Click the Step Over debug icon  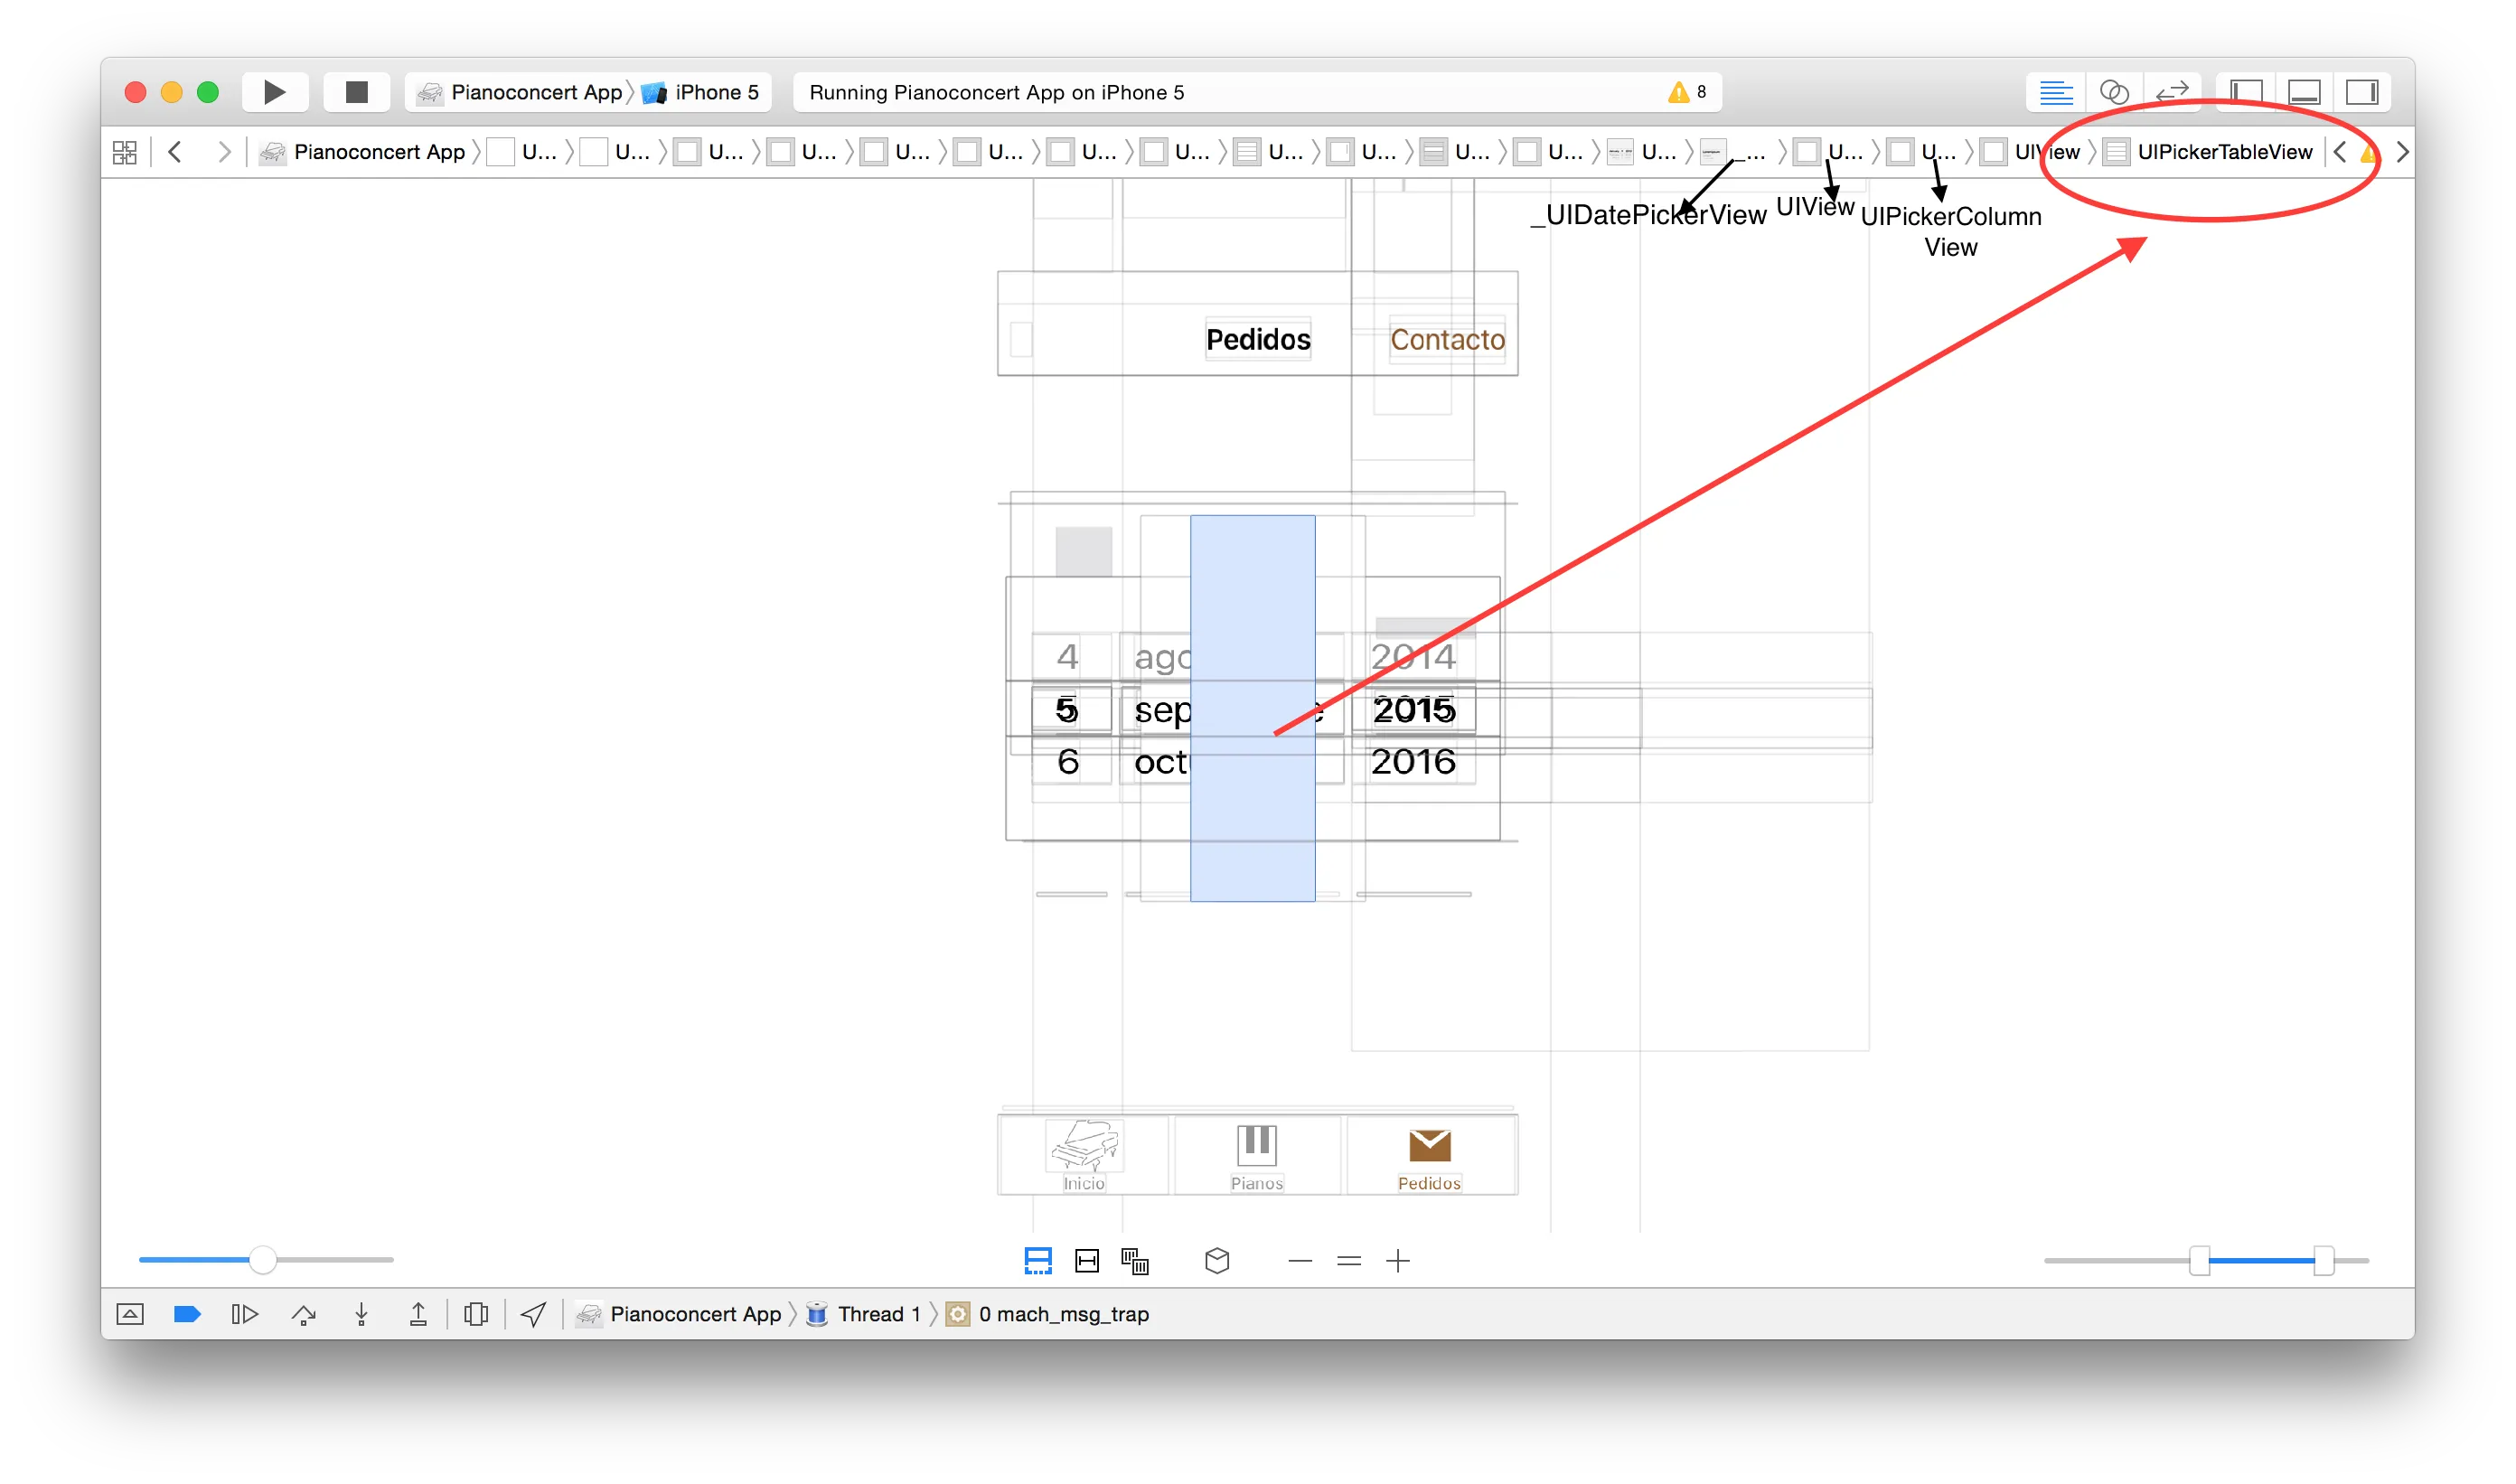(x=304, y=1314)
